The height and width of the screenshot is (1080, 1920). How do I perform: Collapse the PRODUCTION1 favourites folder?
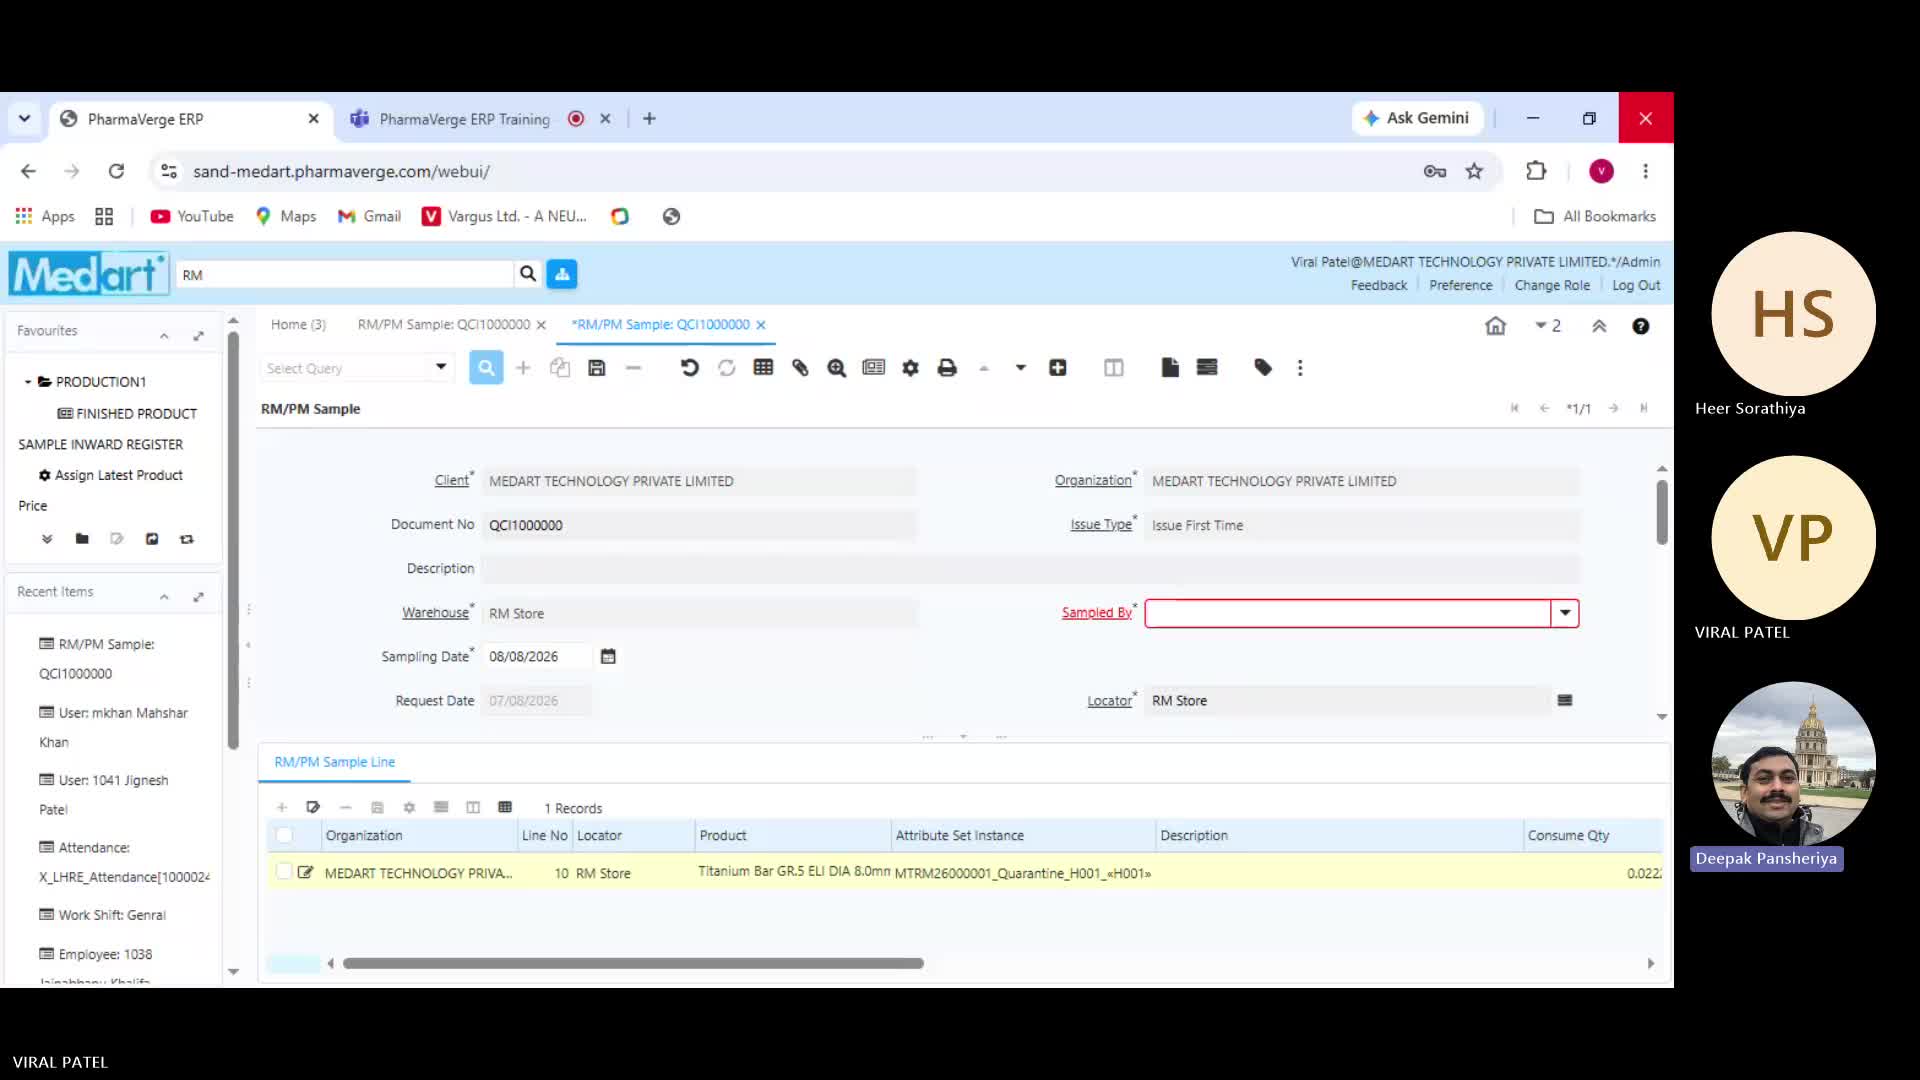(28, 382)
